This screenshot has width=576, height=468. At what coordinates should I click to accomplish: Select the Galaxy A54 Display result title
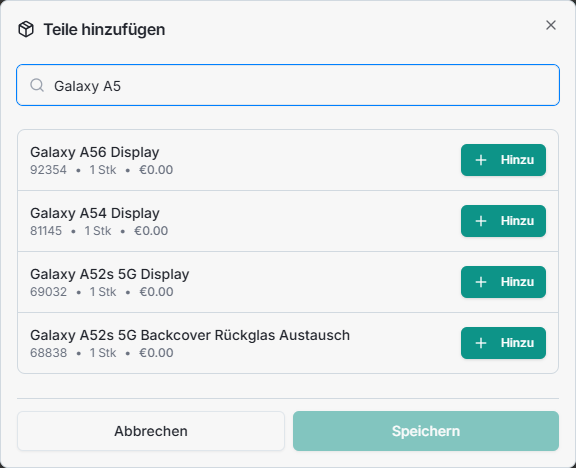[95, 213]
